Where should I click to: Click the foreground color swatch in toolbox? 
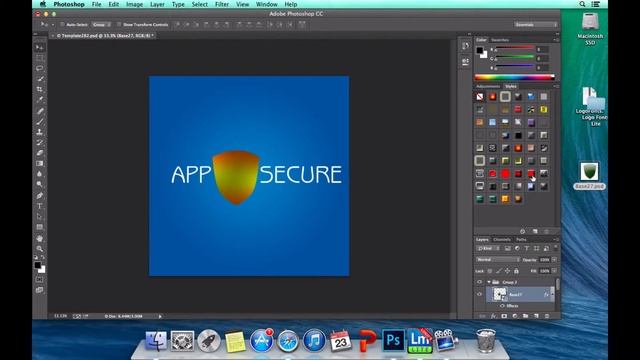tap(38, 265)
